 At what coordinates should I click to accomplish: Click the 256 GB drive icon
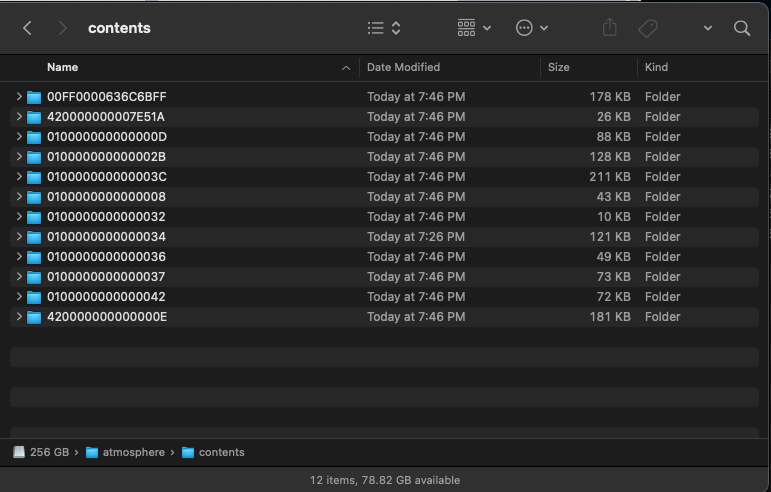[19, 452]
